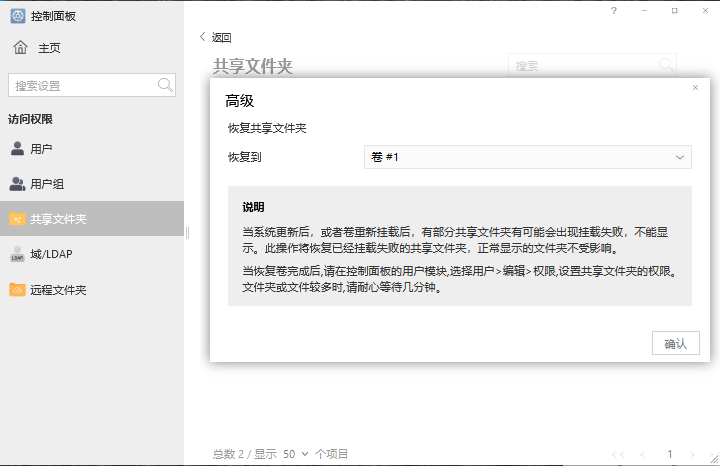The height and width of the screenshot is (466, 720).
Task: Click the search icon in 共享文件夹 search
Action: tap(666, 65)
